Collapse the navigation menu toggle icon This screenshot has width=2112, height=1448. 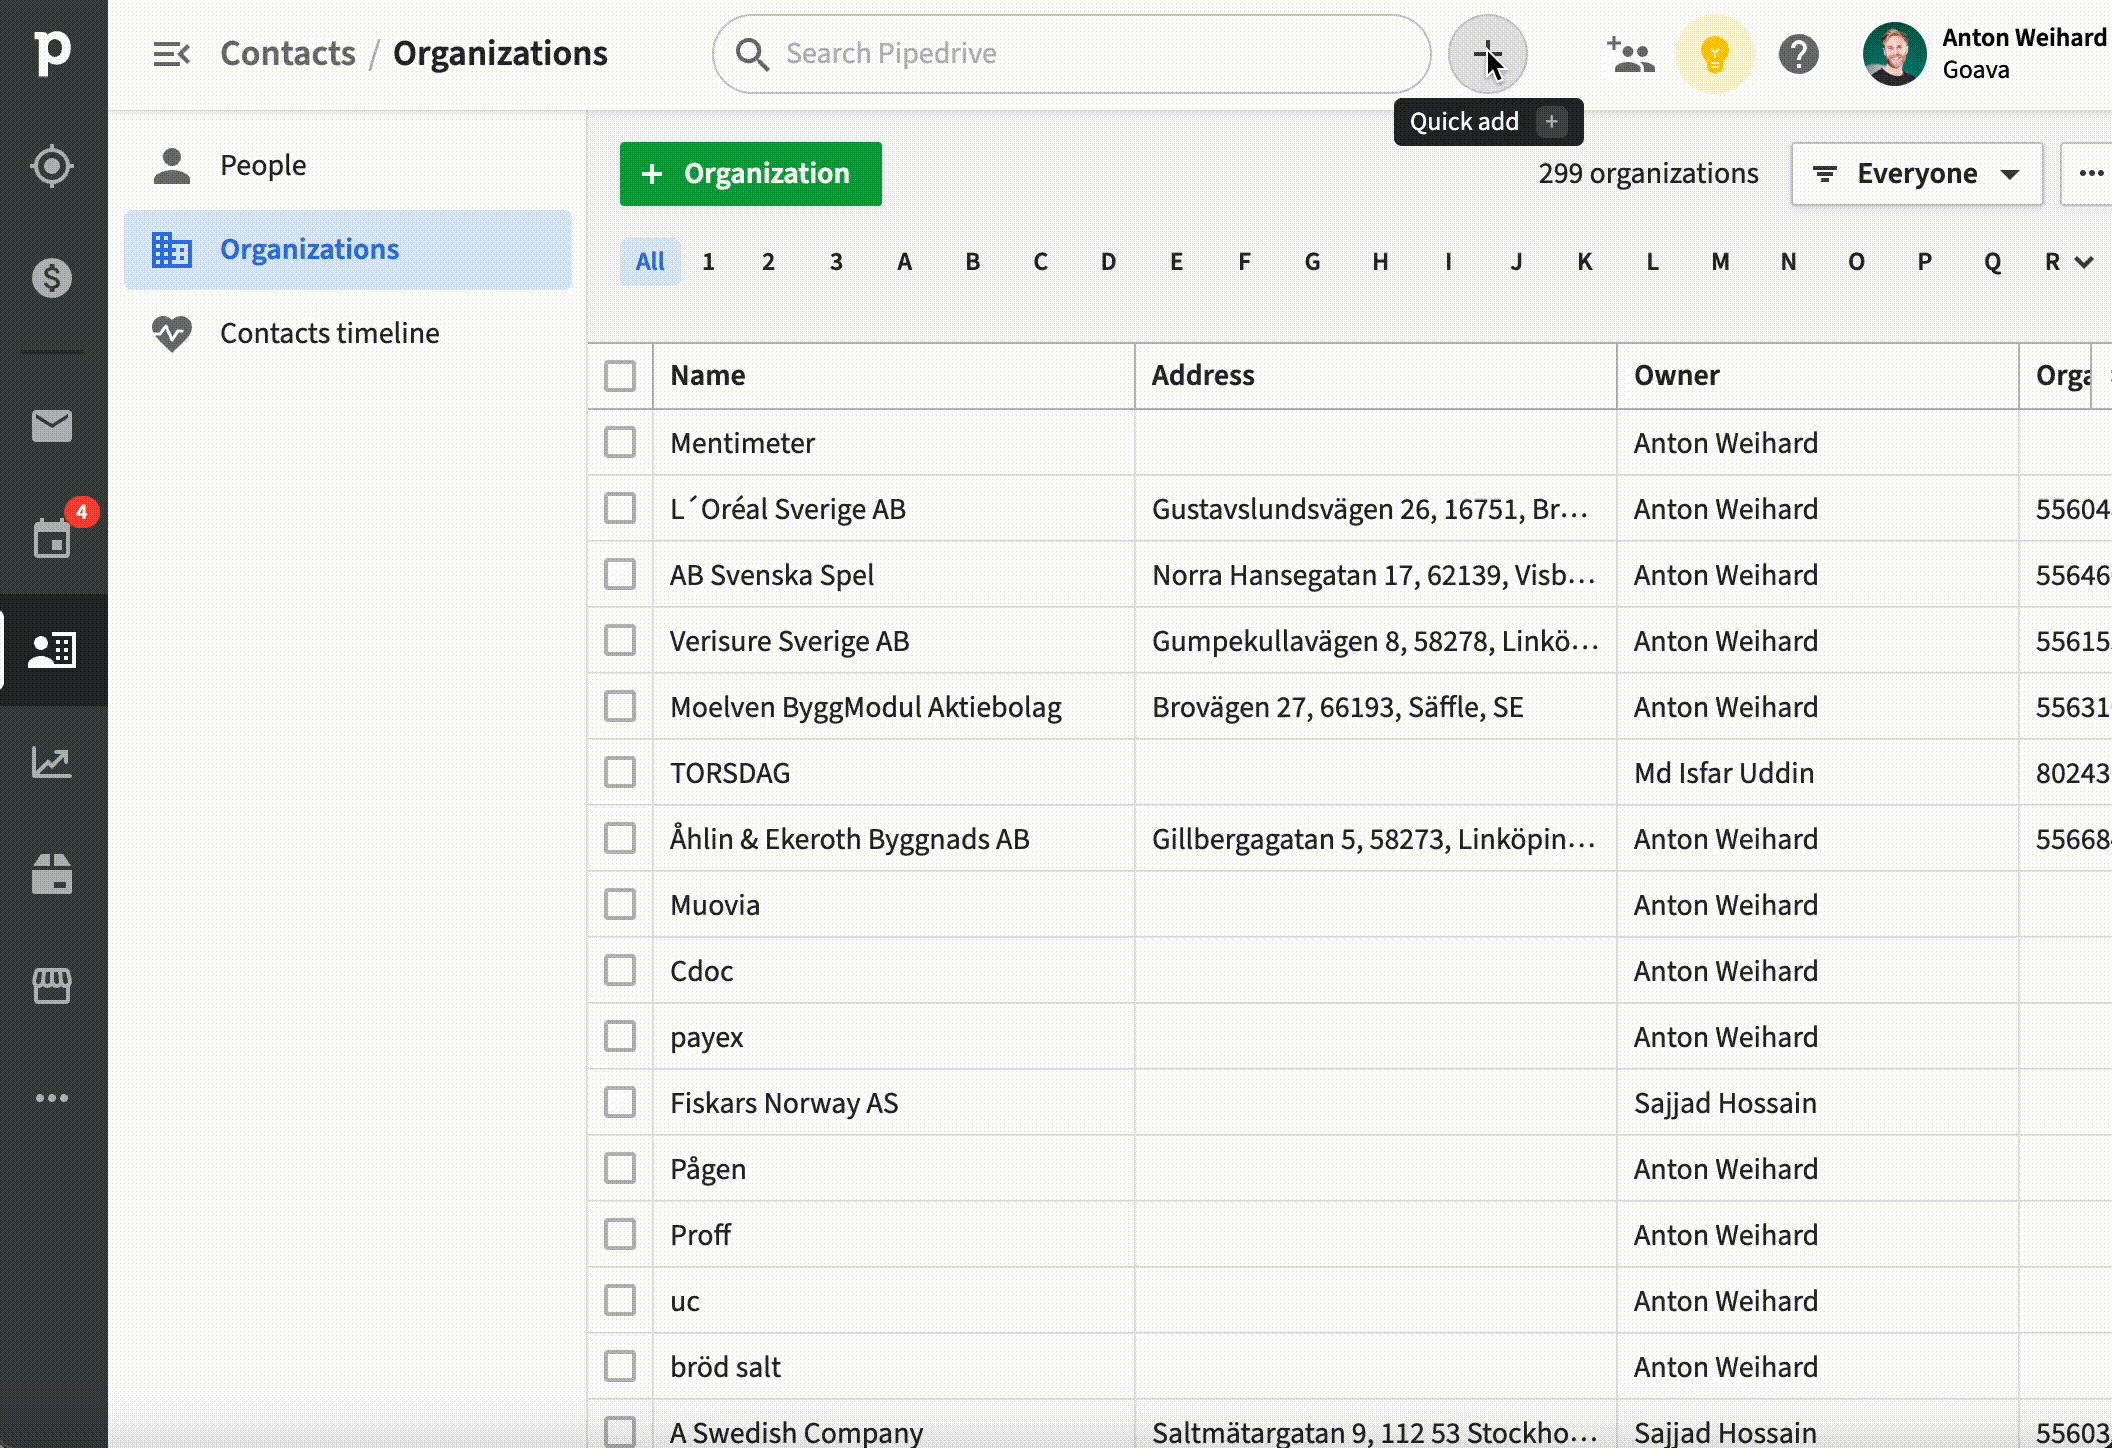pyautogui.click(x=171, y=54)
